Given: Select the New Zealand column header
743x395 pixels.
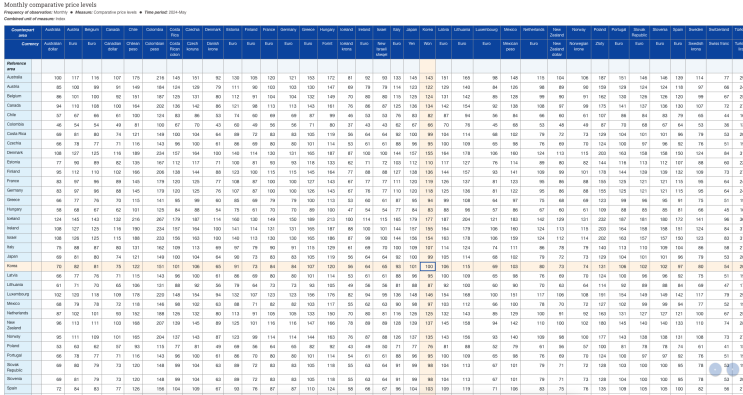Looking at the screenshot, I should tap(557, 32).
